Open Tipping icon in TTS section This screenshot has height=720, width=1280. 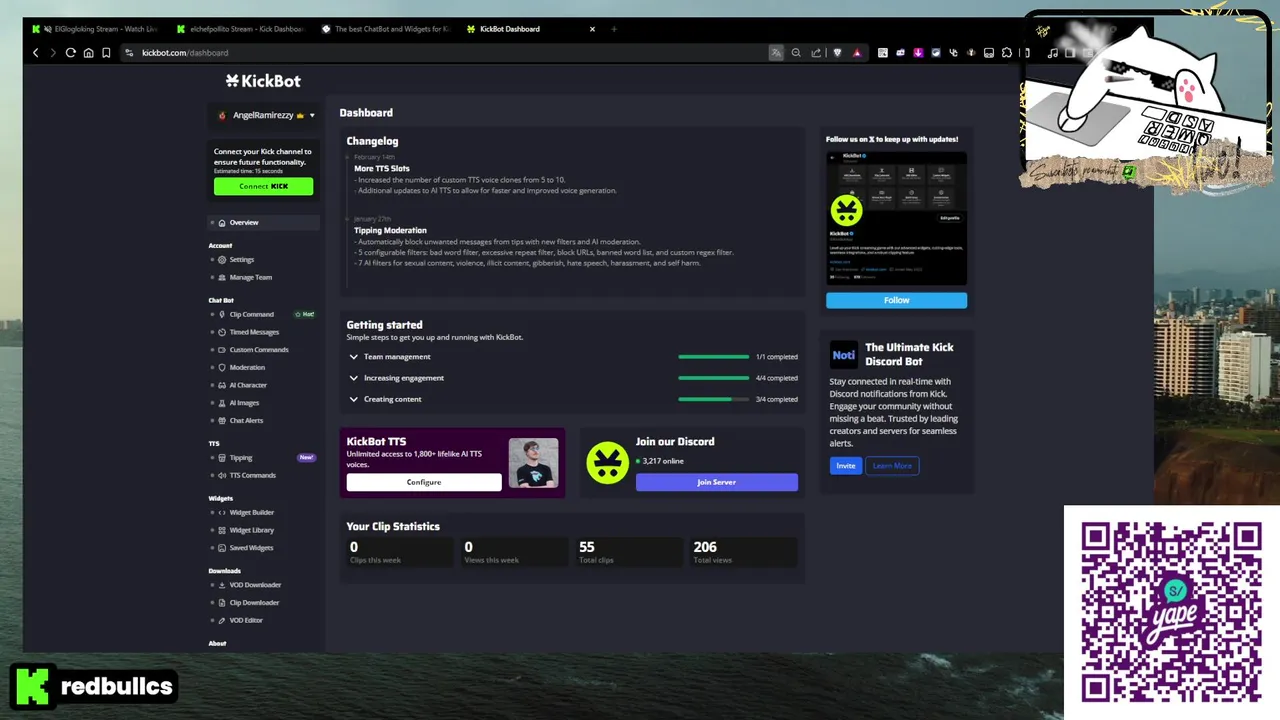click(222, 458)
